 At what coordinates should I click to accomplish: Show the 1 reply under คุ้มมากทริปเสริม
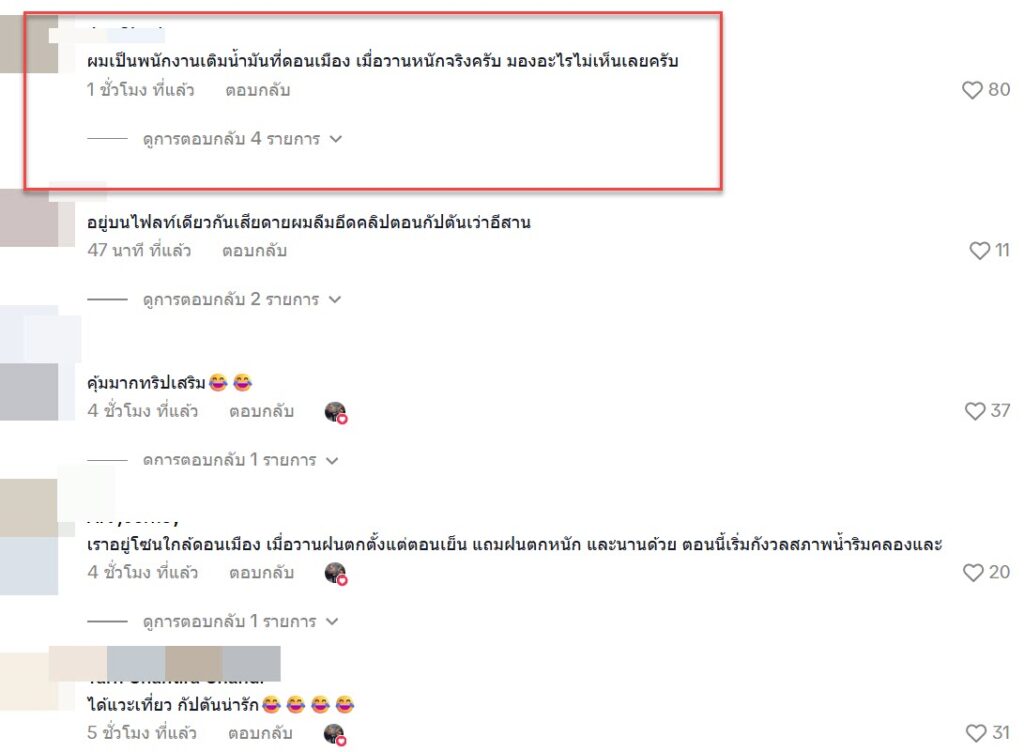click(x=240, y=460)
